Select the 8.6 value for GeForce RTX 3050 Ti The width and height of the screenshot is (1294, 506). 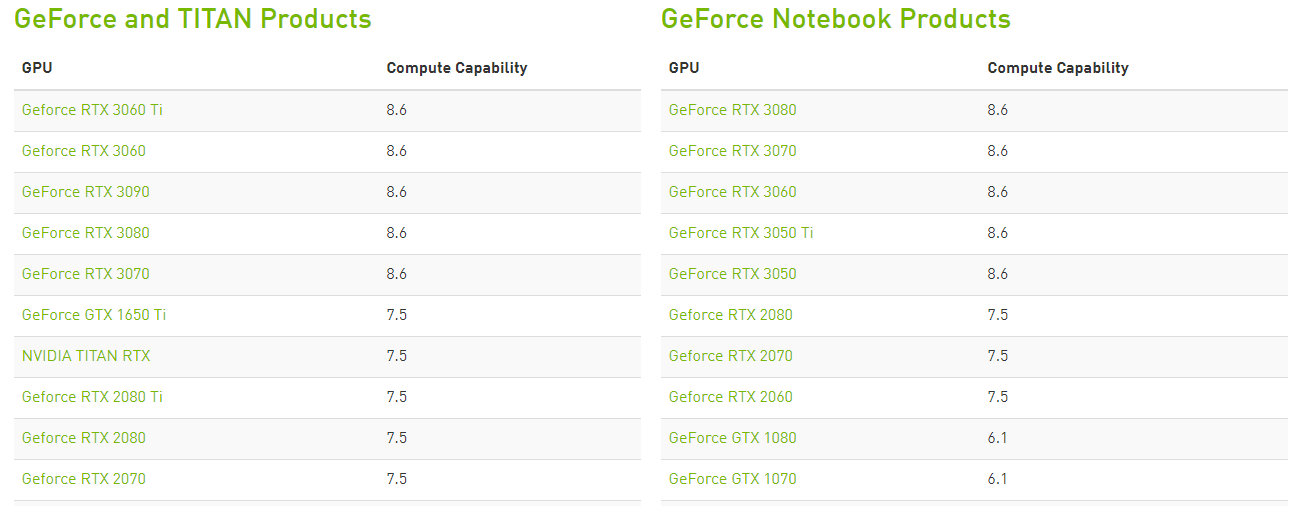(x=998, y=233)
